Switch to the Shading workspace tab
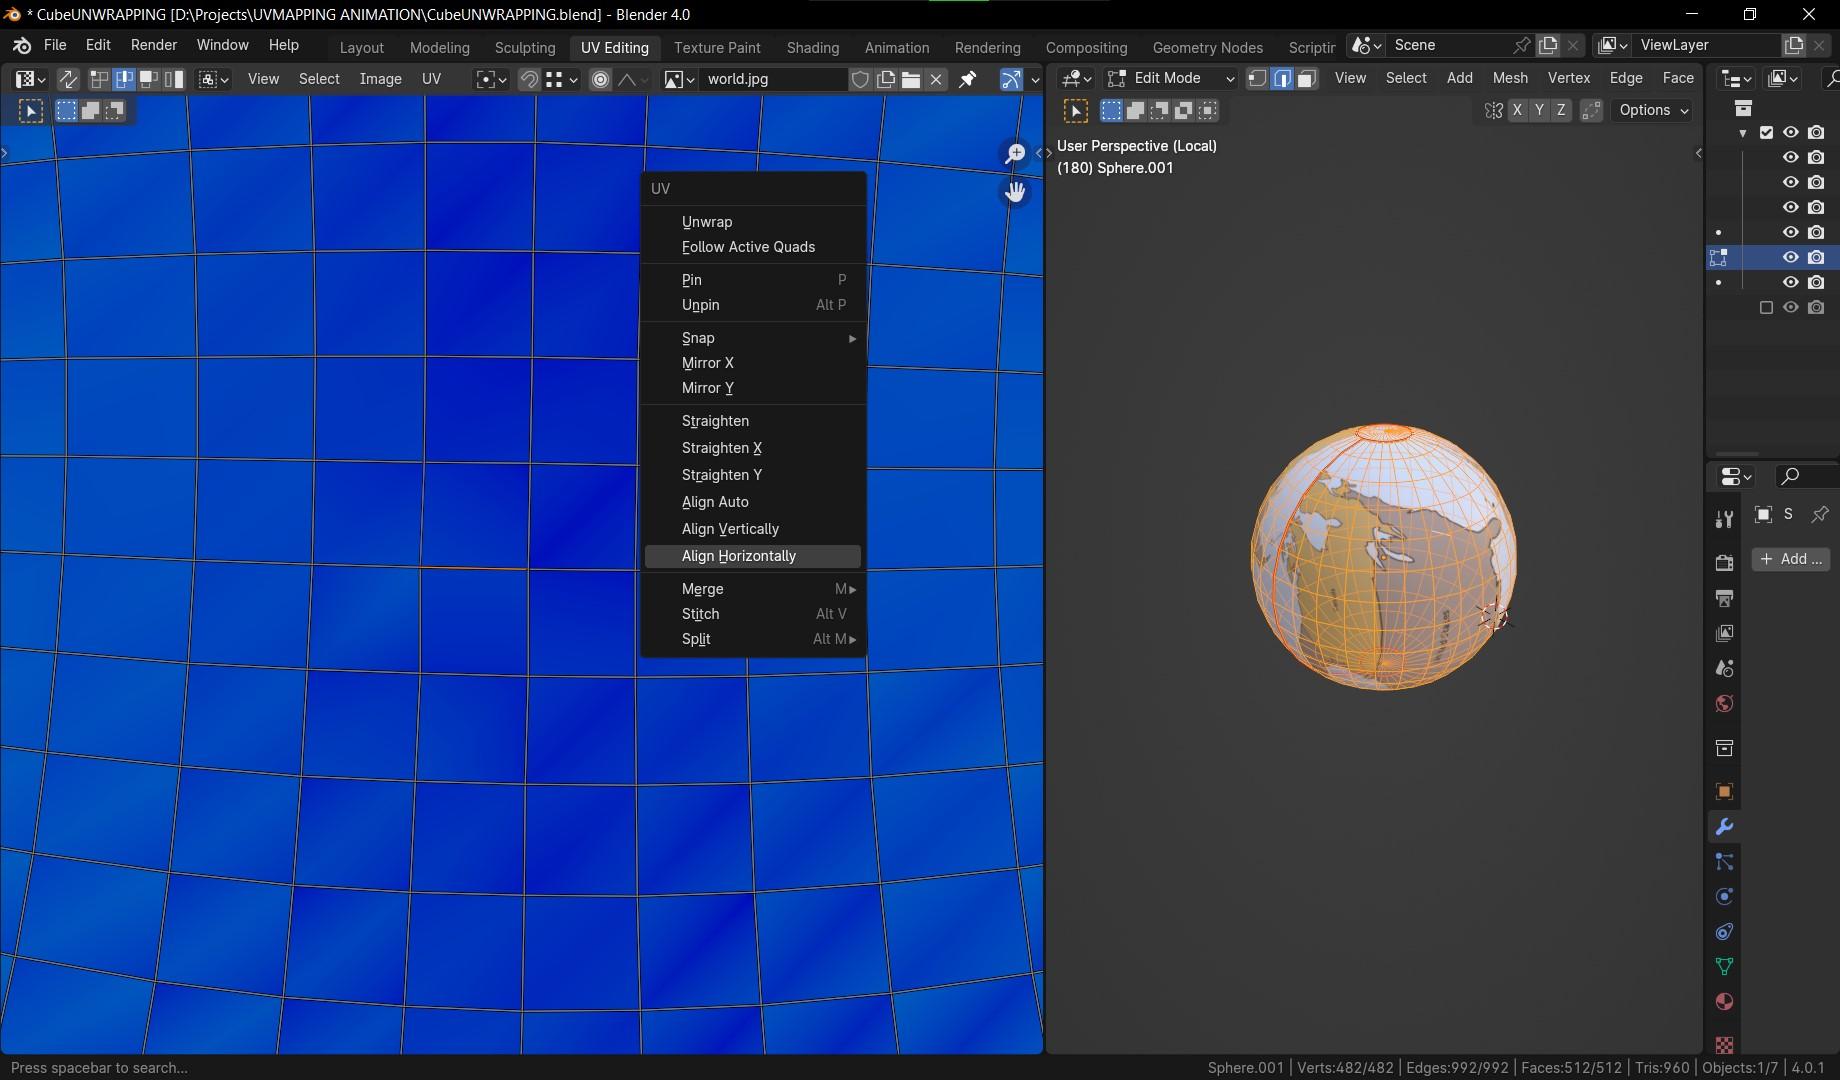Screen dimensions: 1840x1080 [812, 47]
